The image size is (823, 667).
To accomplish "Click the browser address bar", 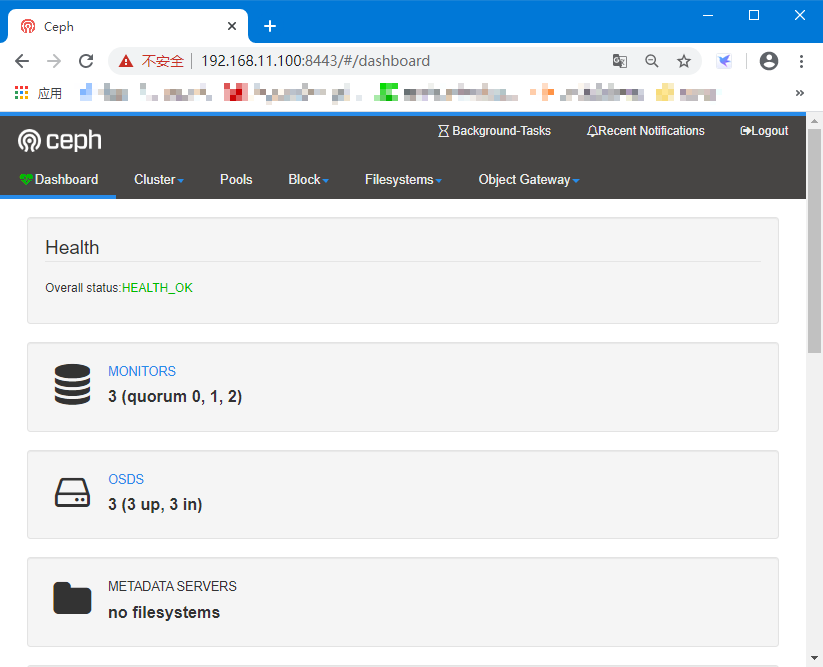I will 400,61.
